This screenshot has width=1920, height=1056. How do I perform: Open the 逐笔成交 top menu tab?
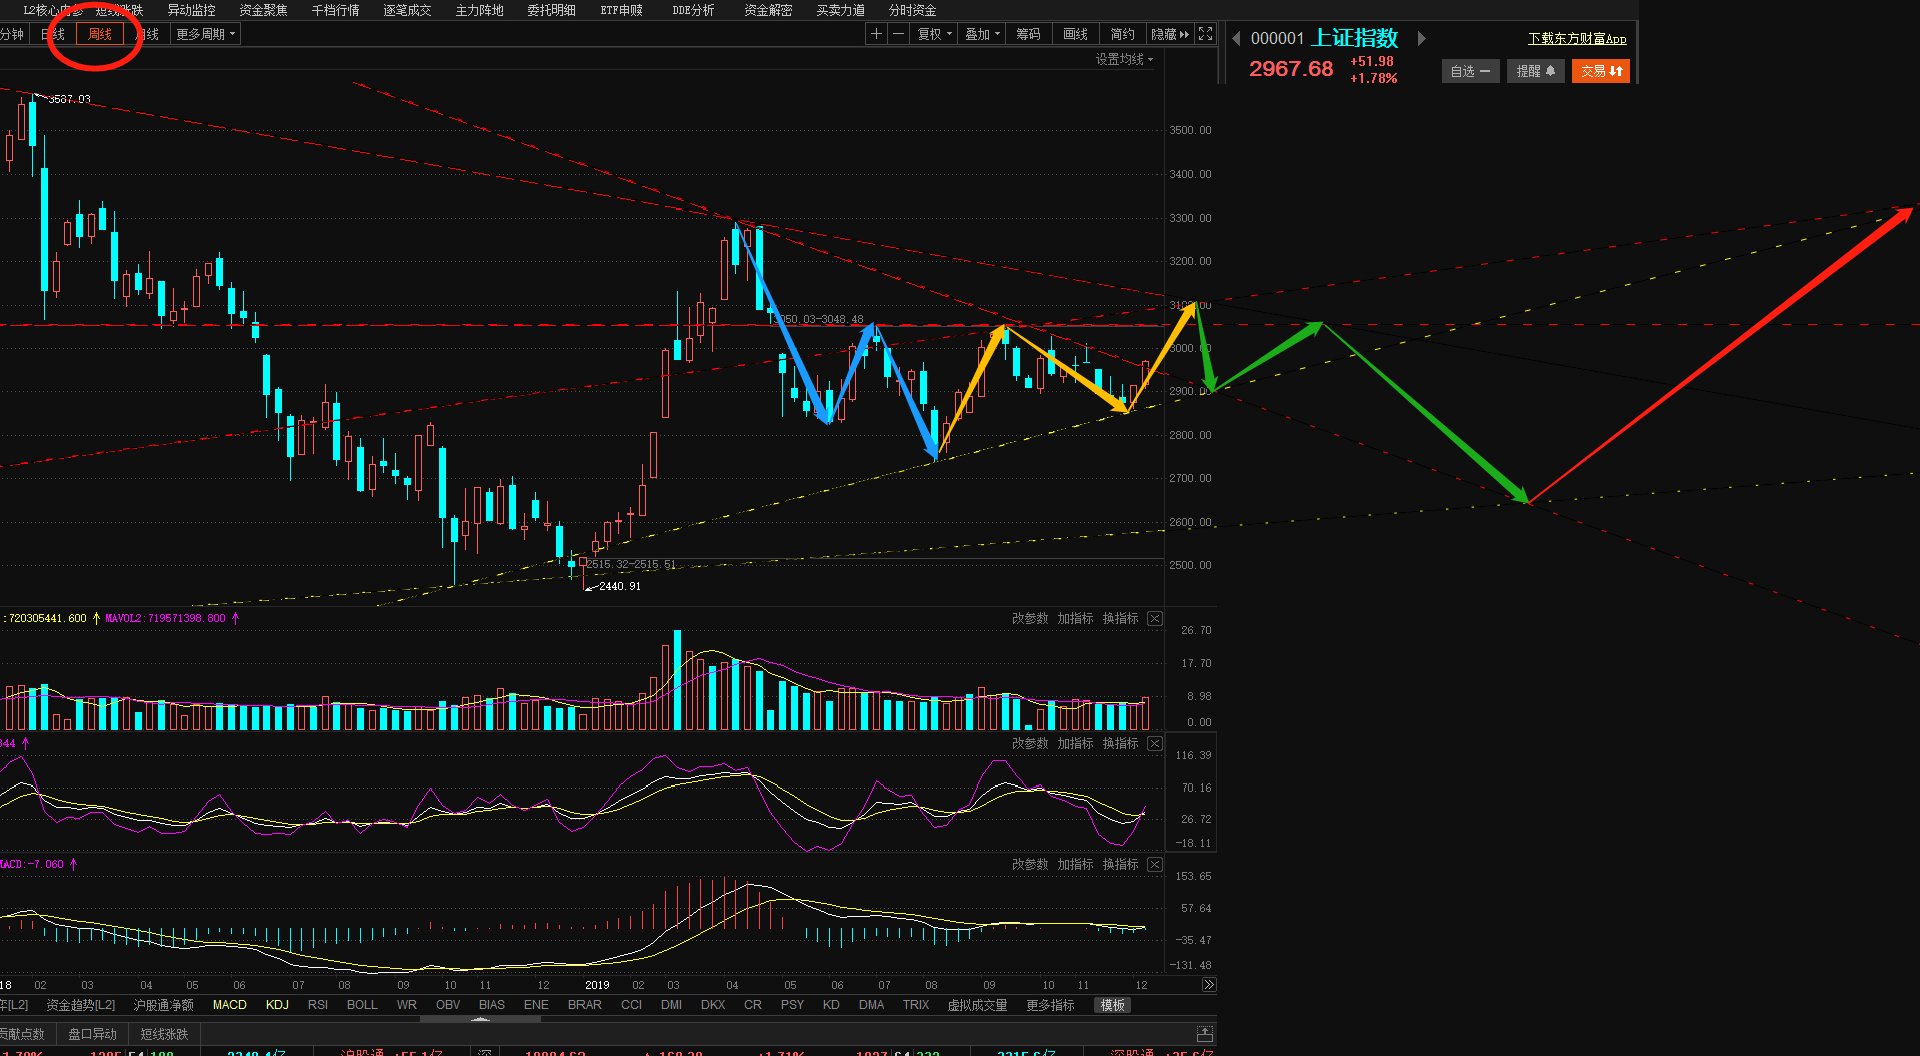[407, 10]
